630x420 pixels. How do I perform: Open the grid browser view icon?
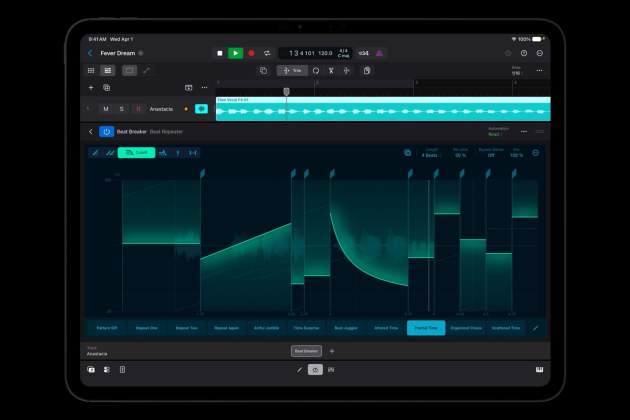pyautogui.click(x=91, y=71)
